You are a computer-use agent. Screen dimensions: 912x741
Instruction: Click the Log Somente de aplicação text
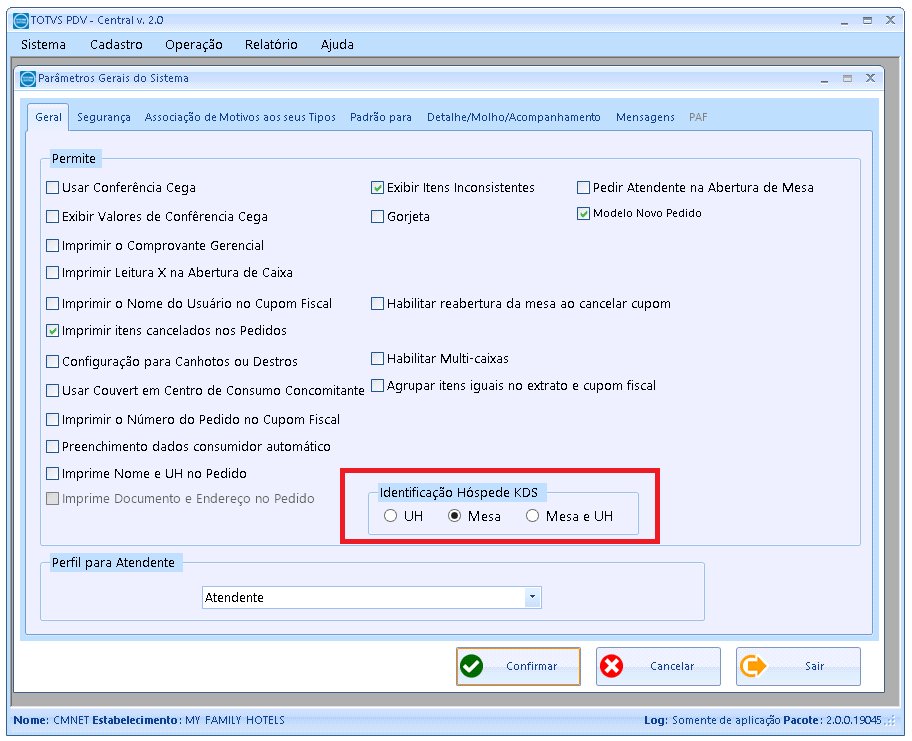click(712, 720)
